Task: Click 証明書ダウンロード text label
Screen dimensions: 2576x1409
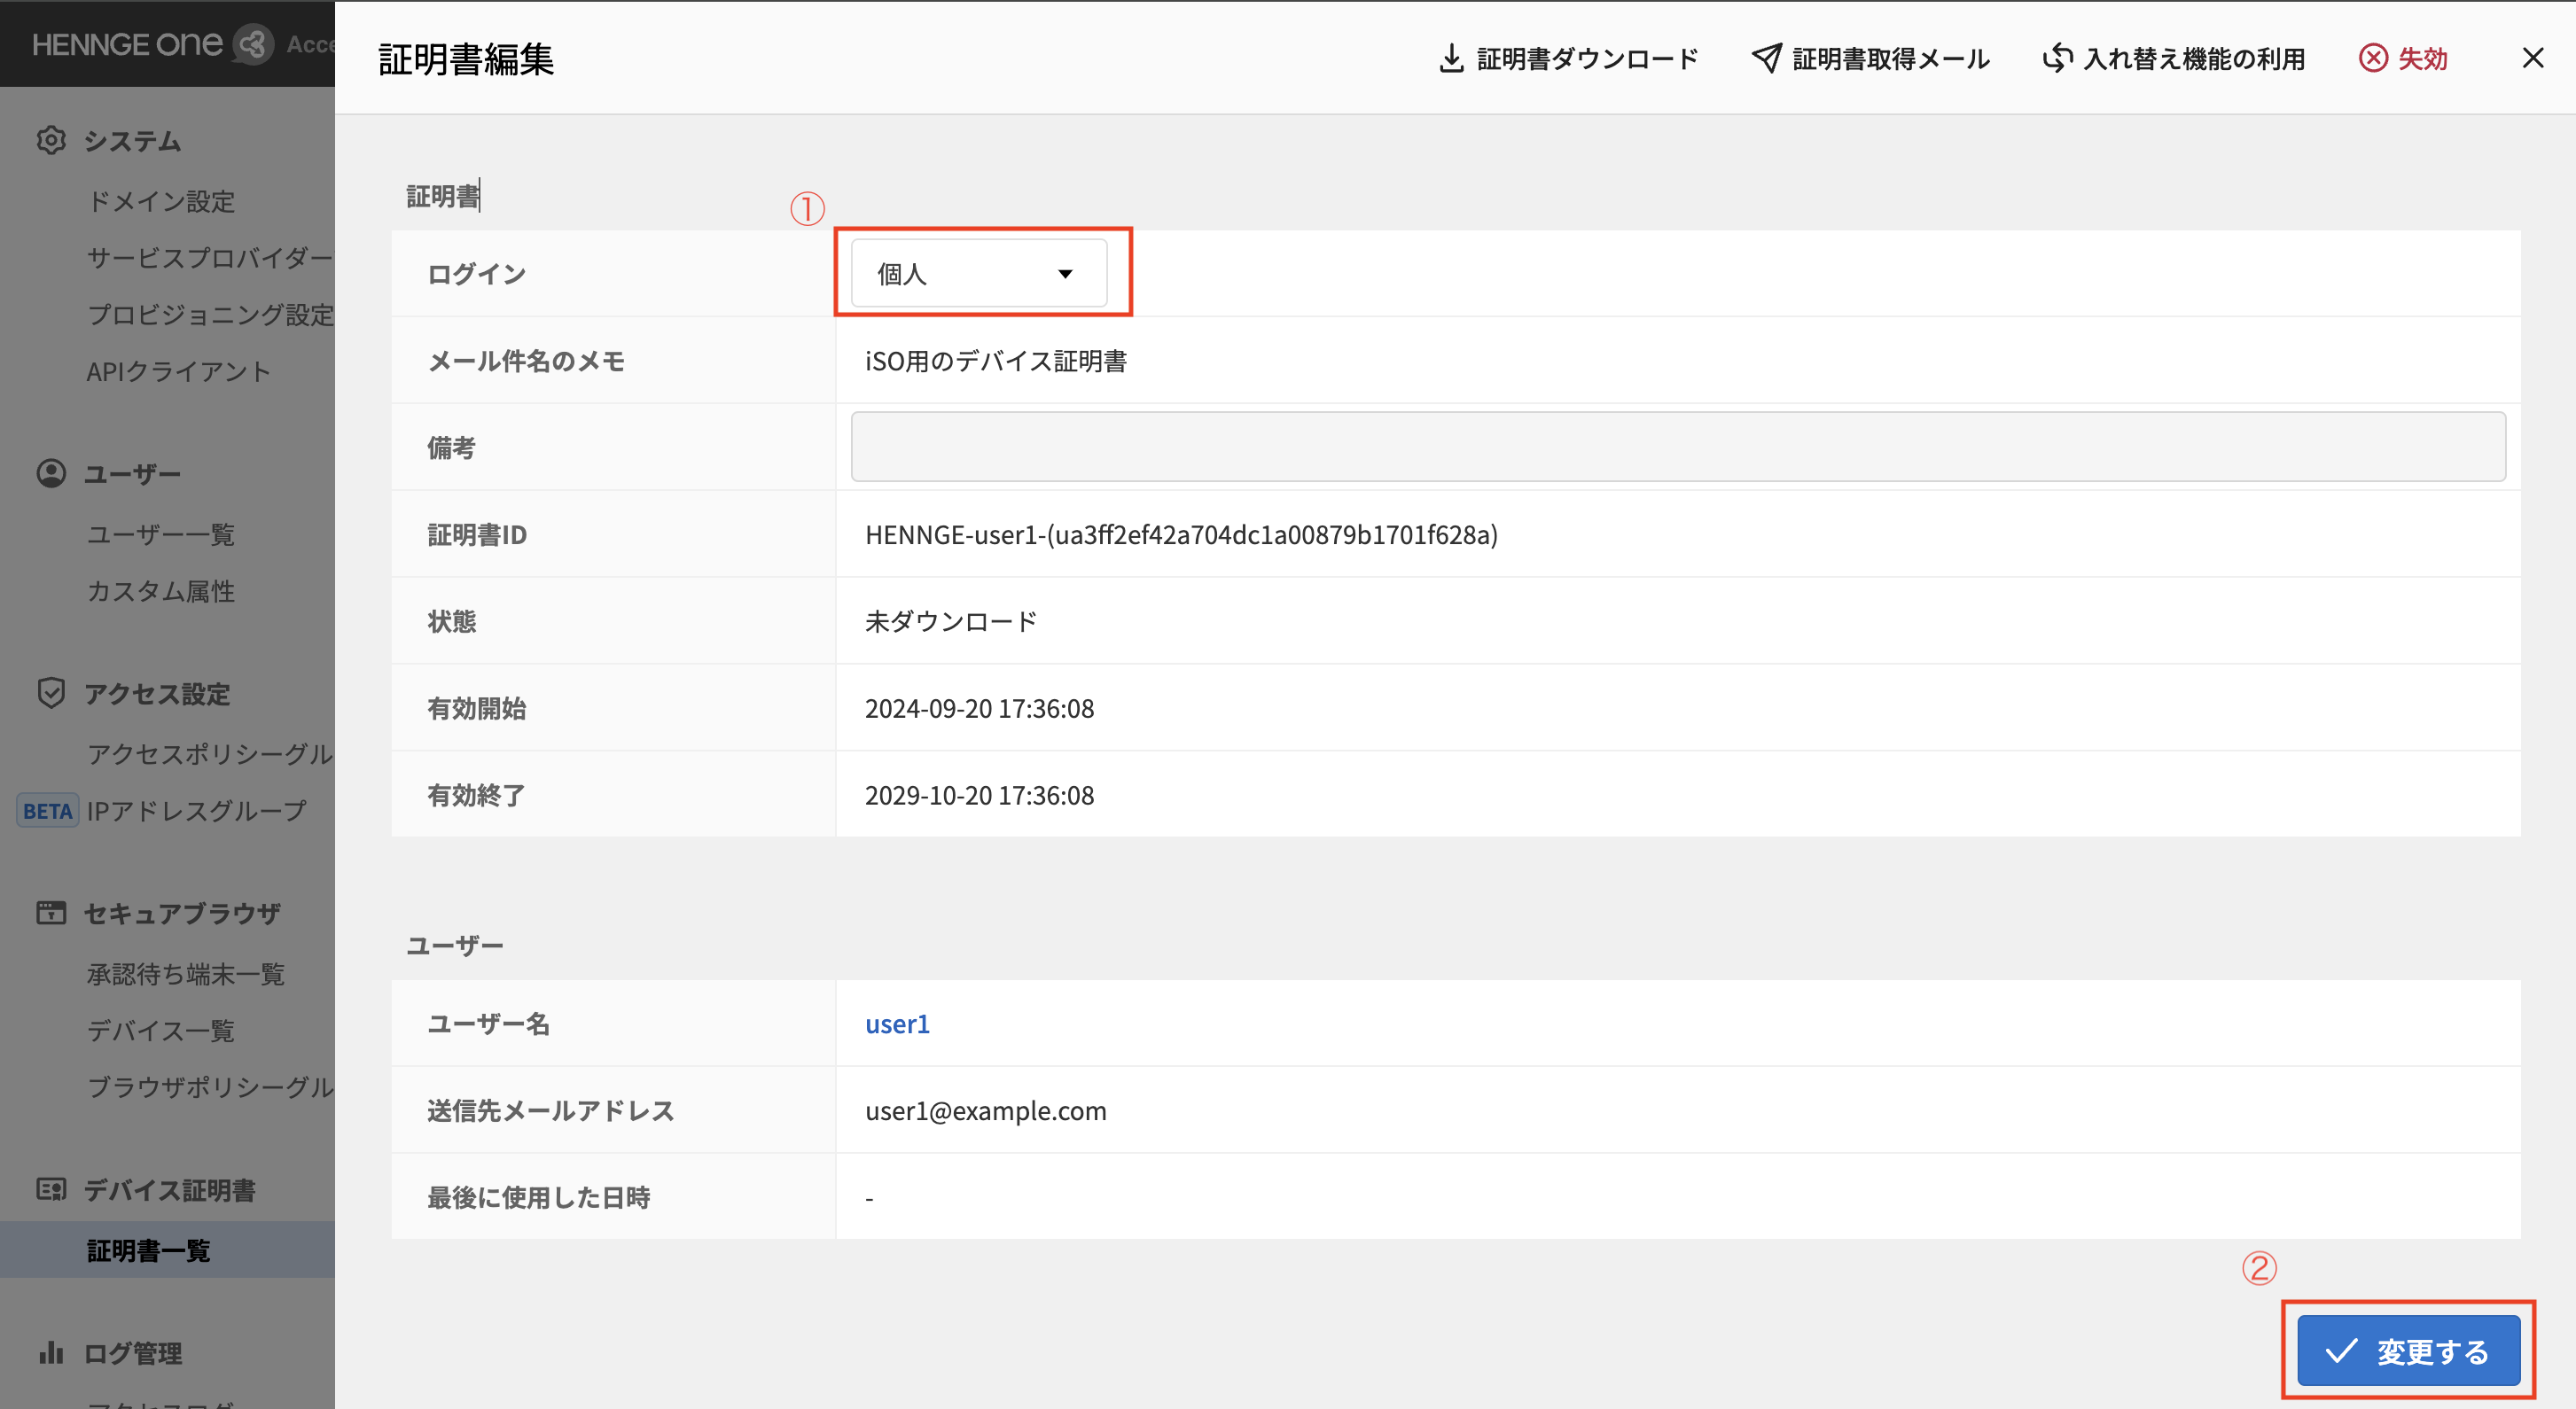Action: (x=1587, y=58)
